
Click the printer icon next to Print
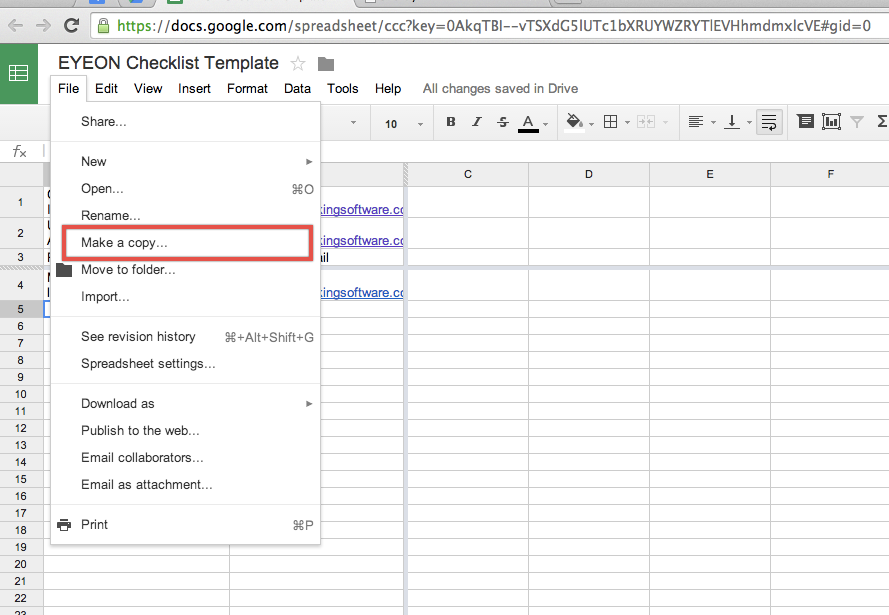64,525
